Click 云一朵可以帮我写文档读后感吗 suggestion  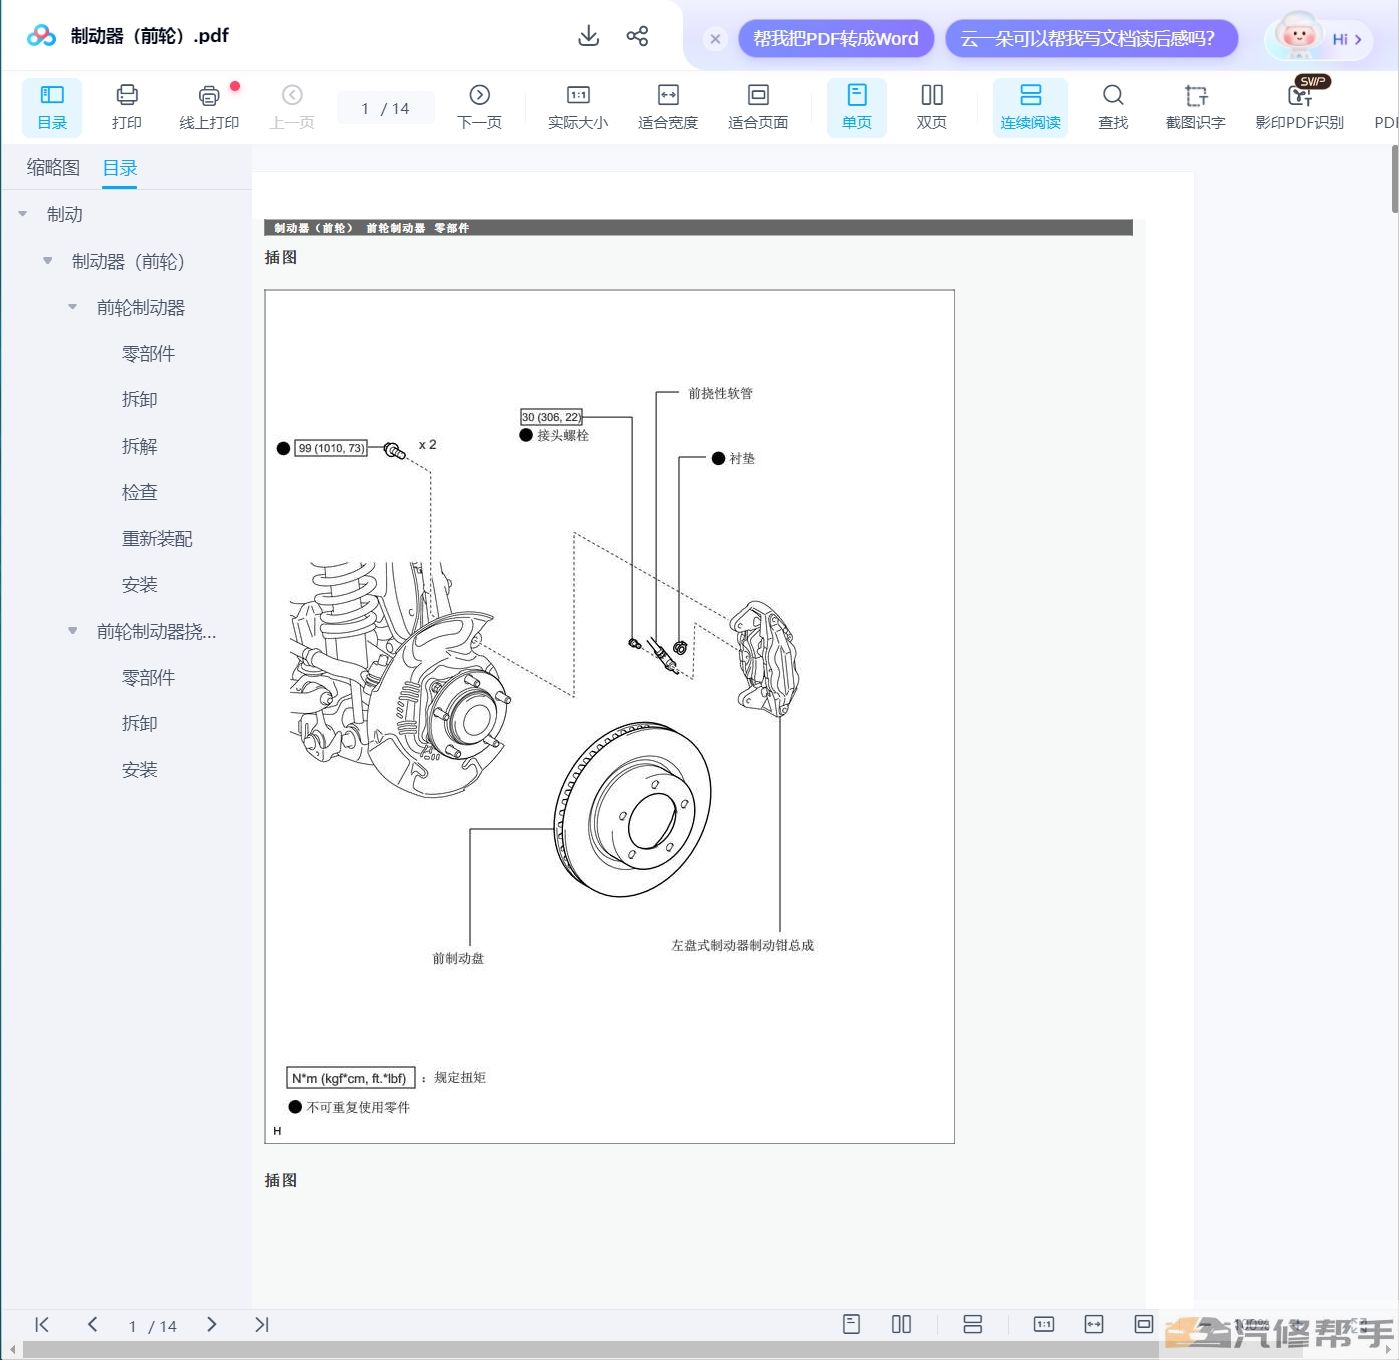[1091, 39]
